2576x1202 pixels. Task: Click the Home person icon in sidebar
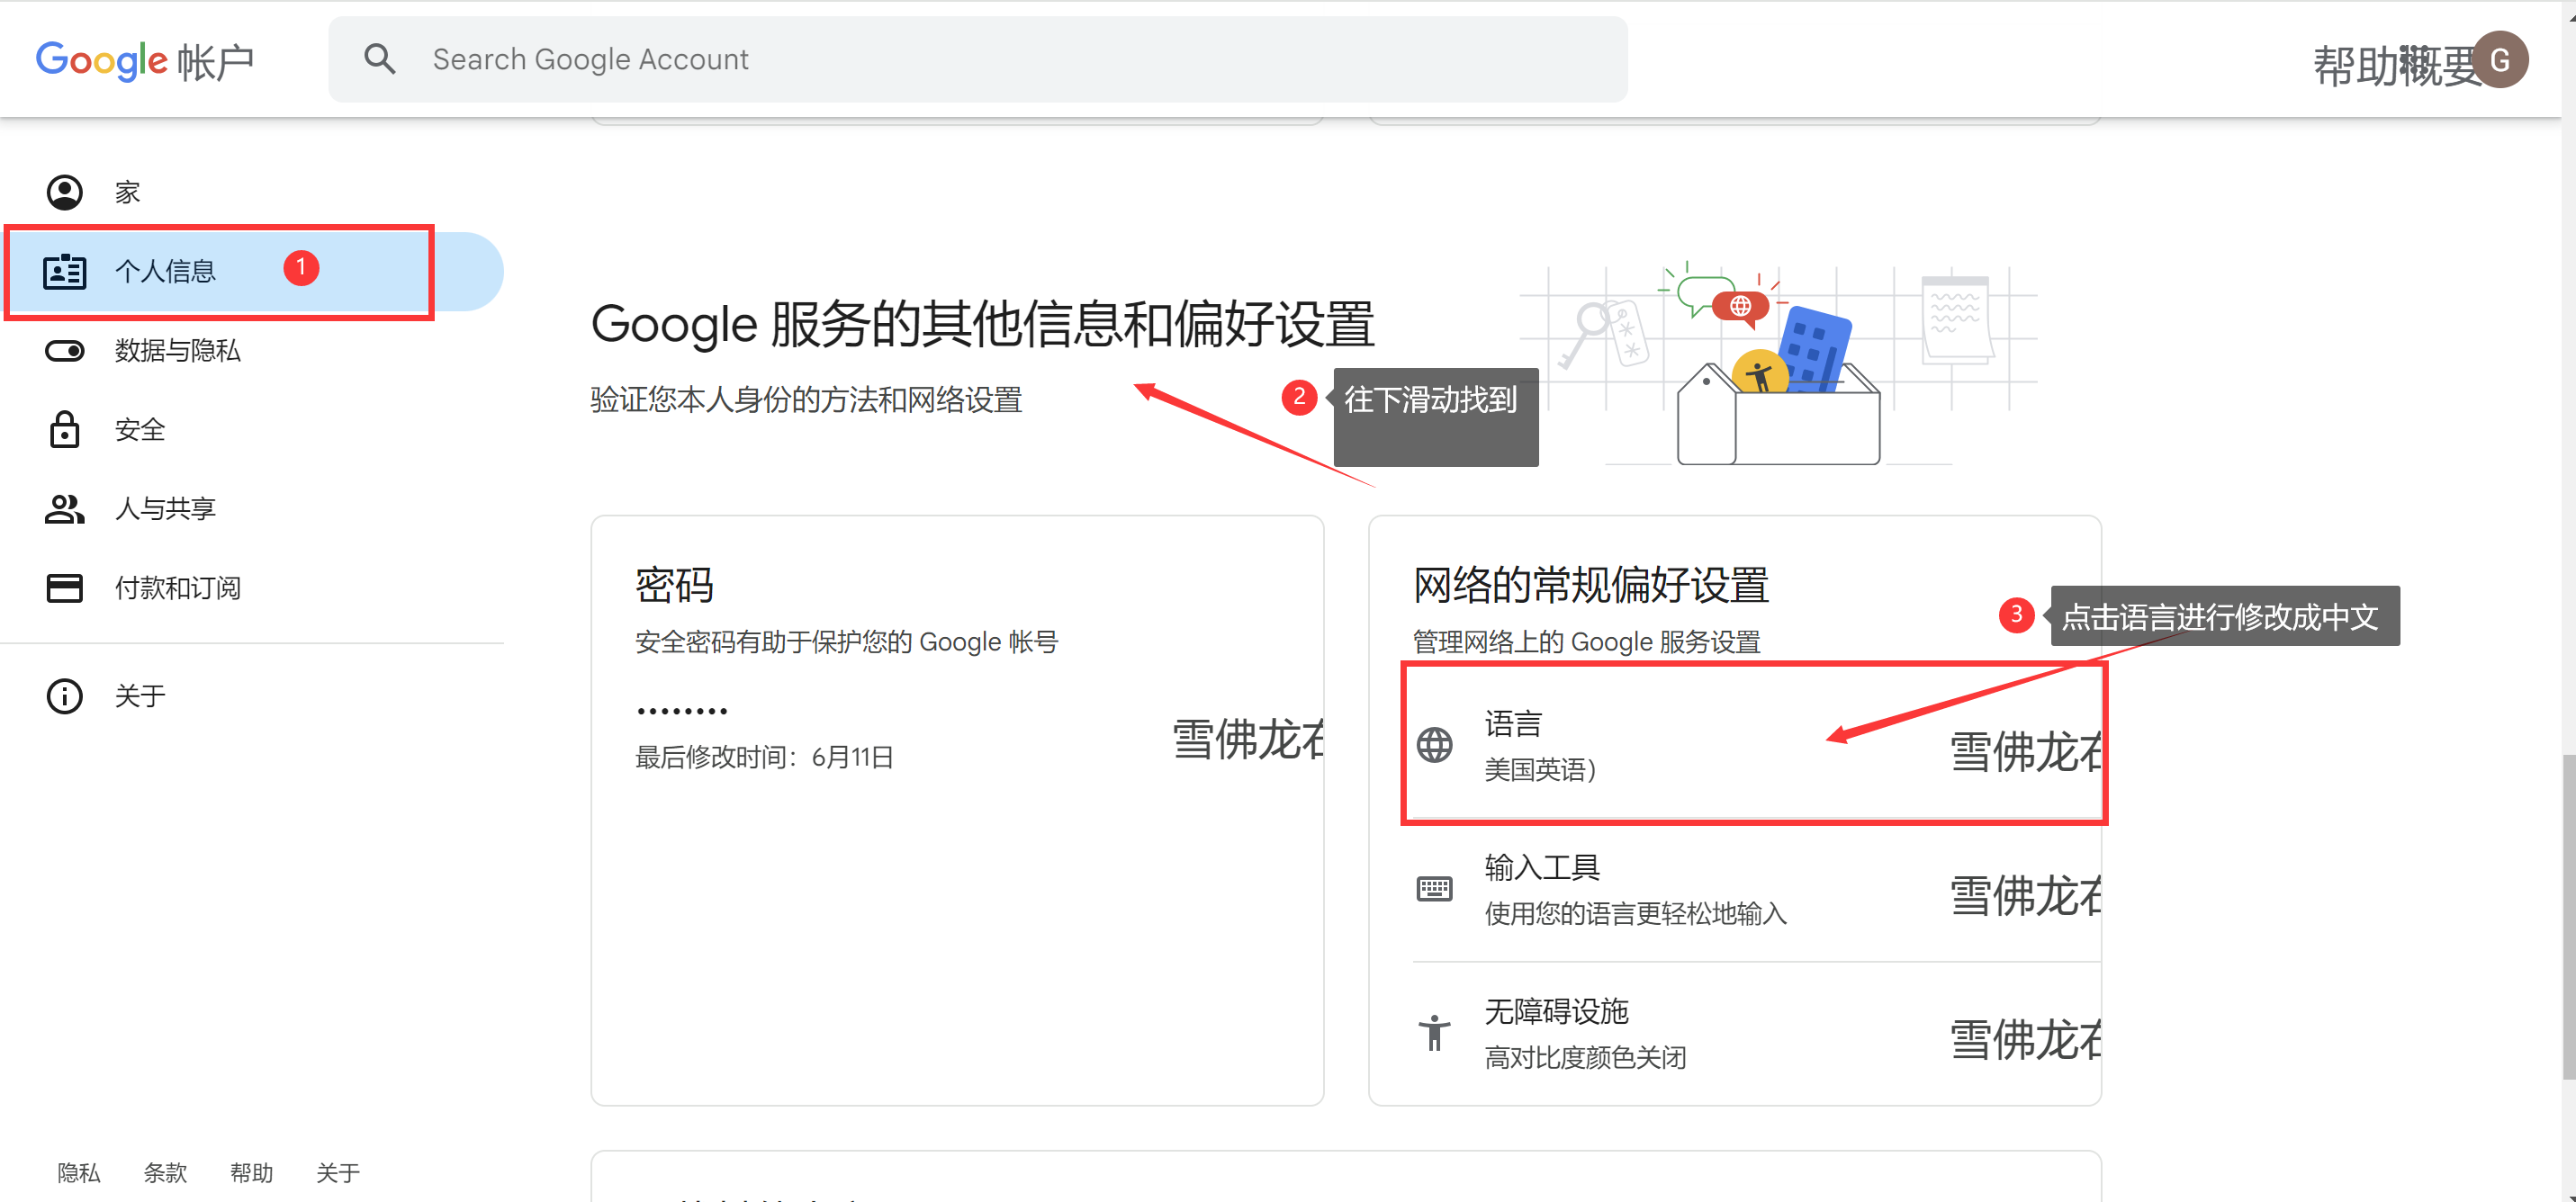(x=65, y=192)
